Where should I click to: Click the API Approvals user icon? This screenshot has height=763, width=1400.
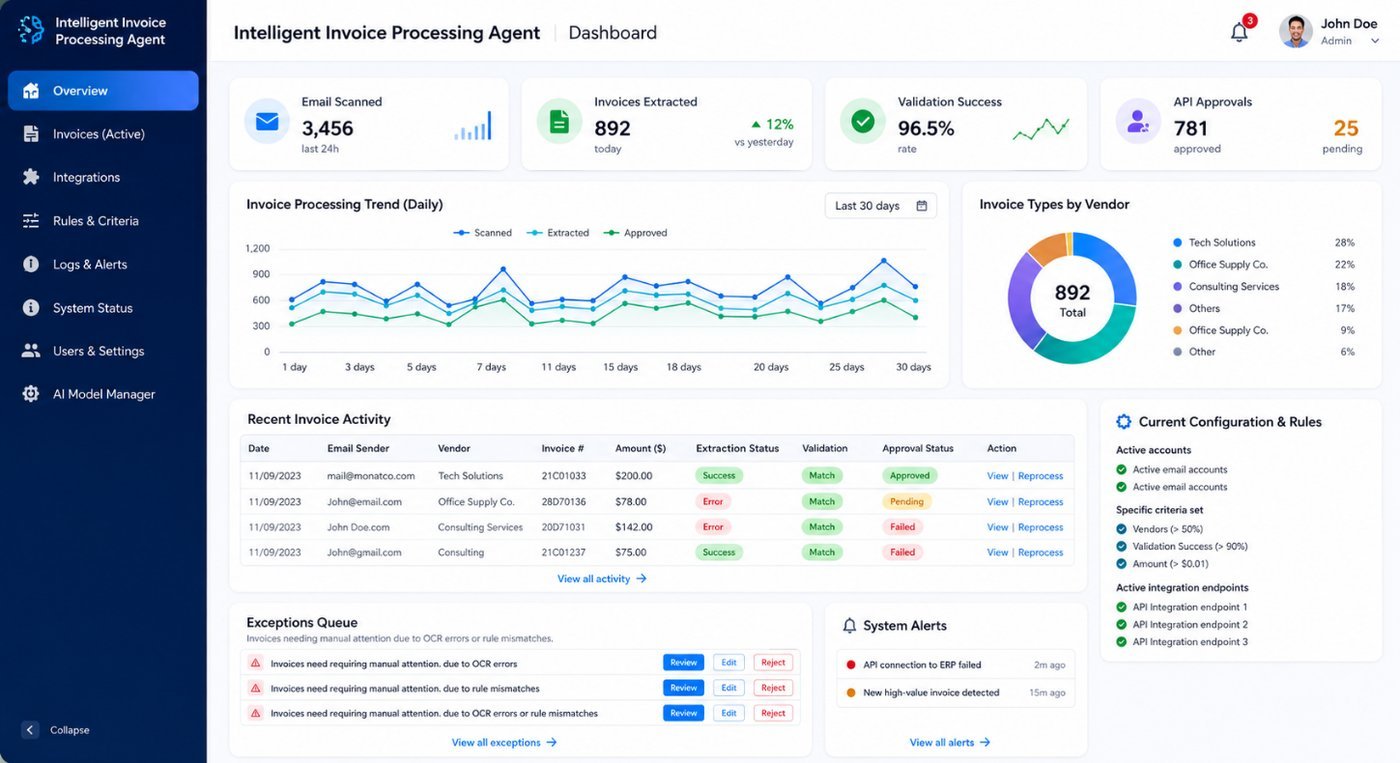pyautogui.click(x=1138, y=122)
